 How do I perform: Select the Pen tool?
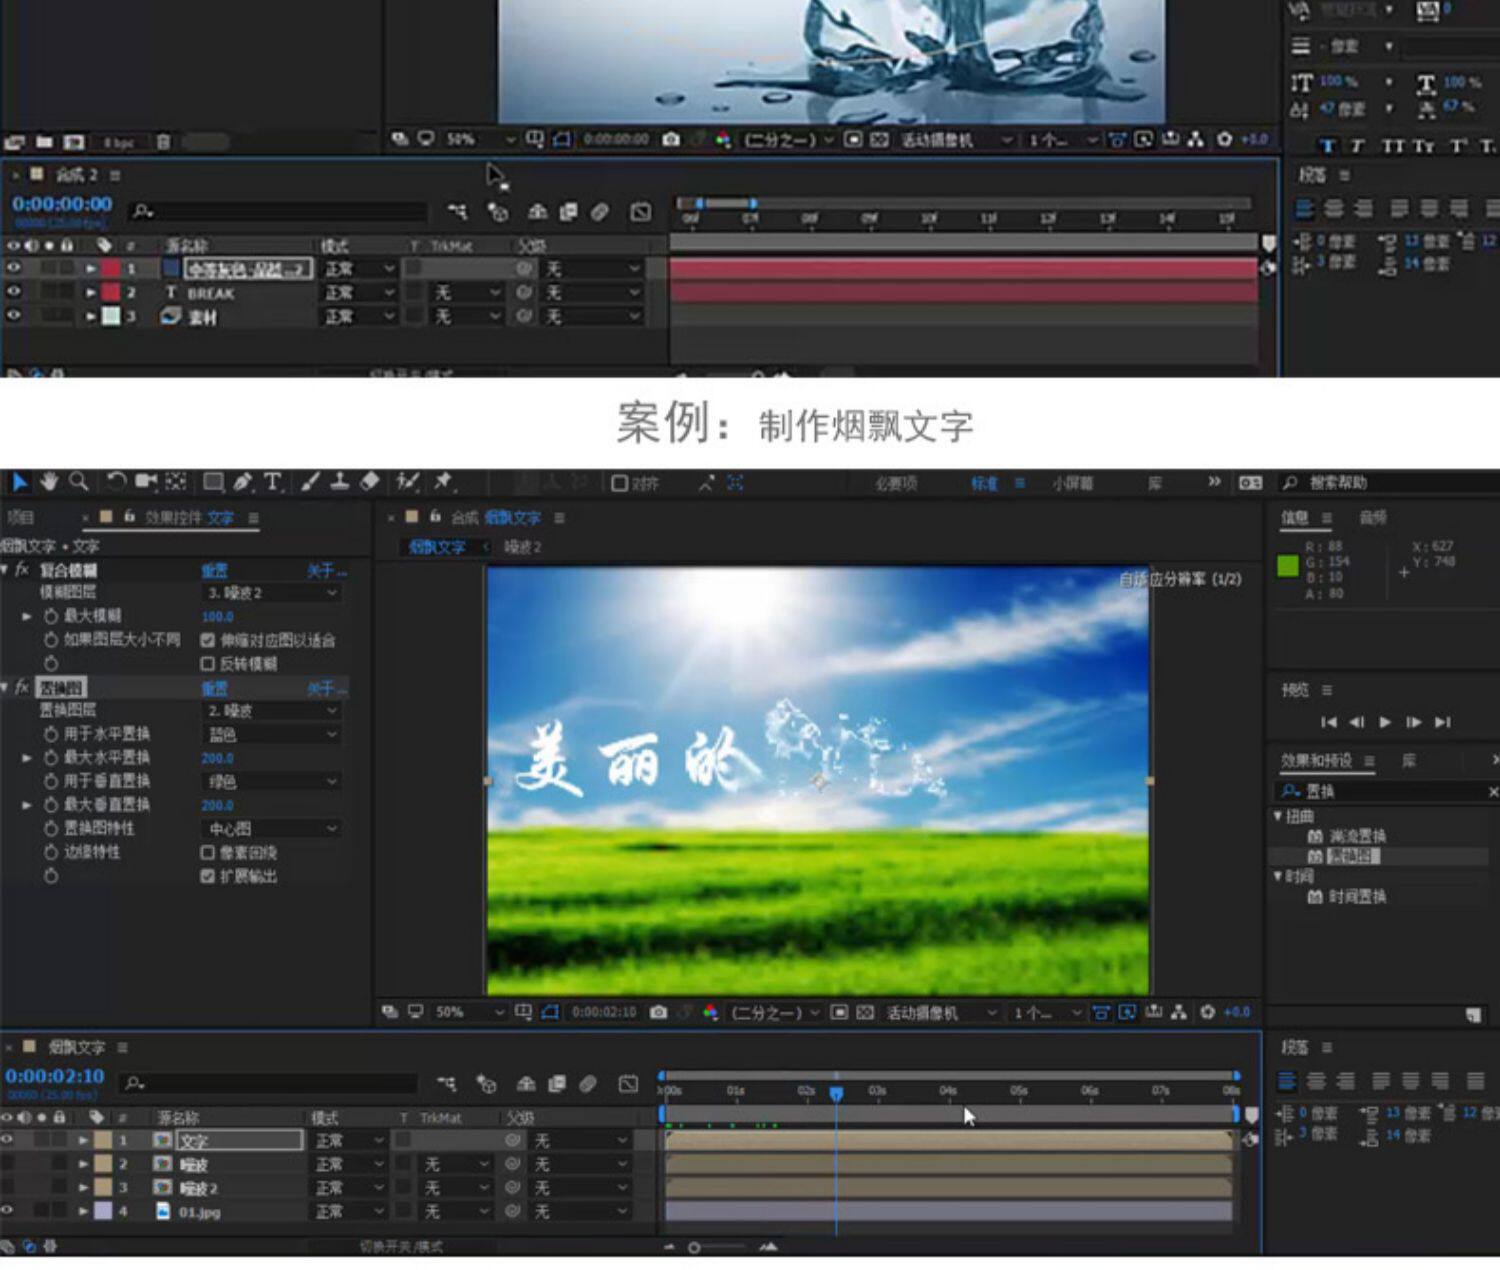243,482
